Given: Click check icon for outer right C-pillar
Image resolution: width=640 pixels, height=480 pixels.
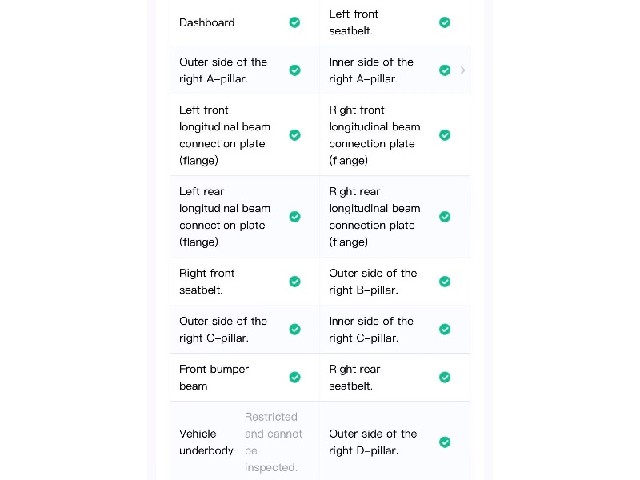Looking at the screenshot, I should coord(295,329).
